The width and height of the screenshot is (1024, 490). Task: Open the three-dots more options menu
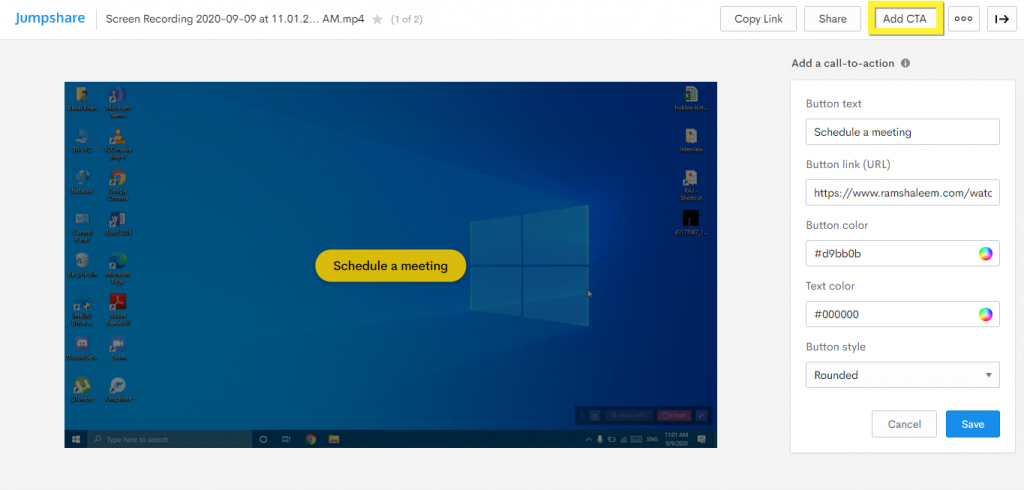tap(963, 19)
